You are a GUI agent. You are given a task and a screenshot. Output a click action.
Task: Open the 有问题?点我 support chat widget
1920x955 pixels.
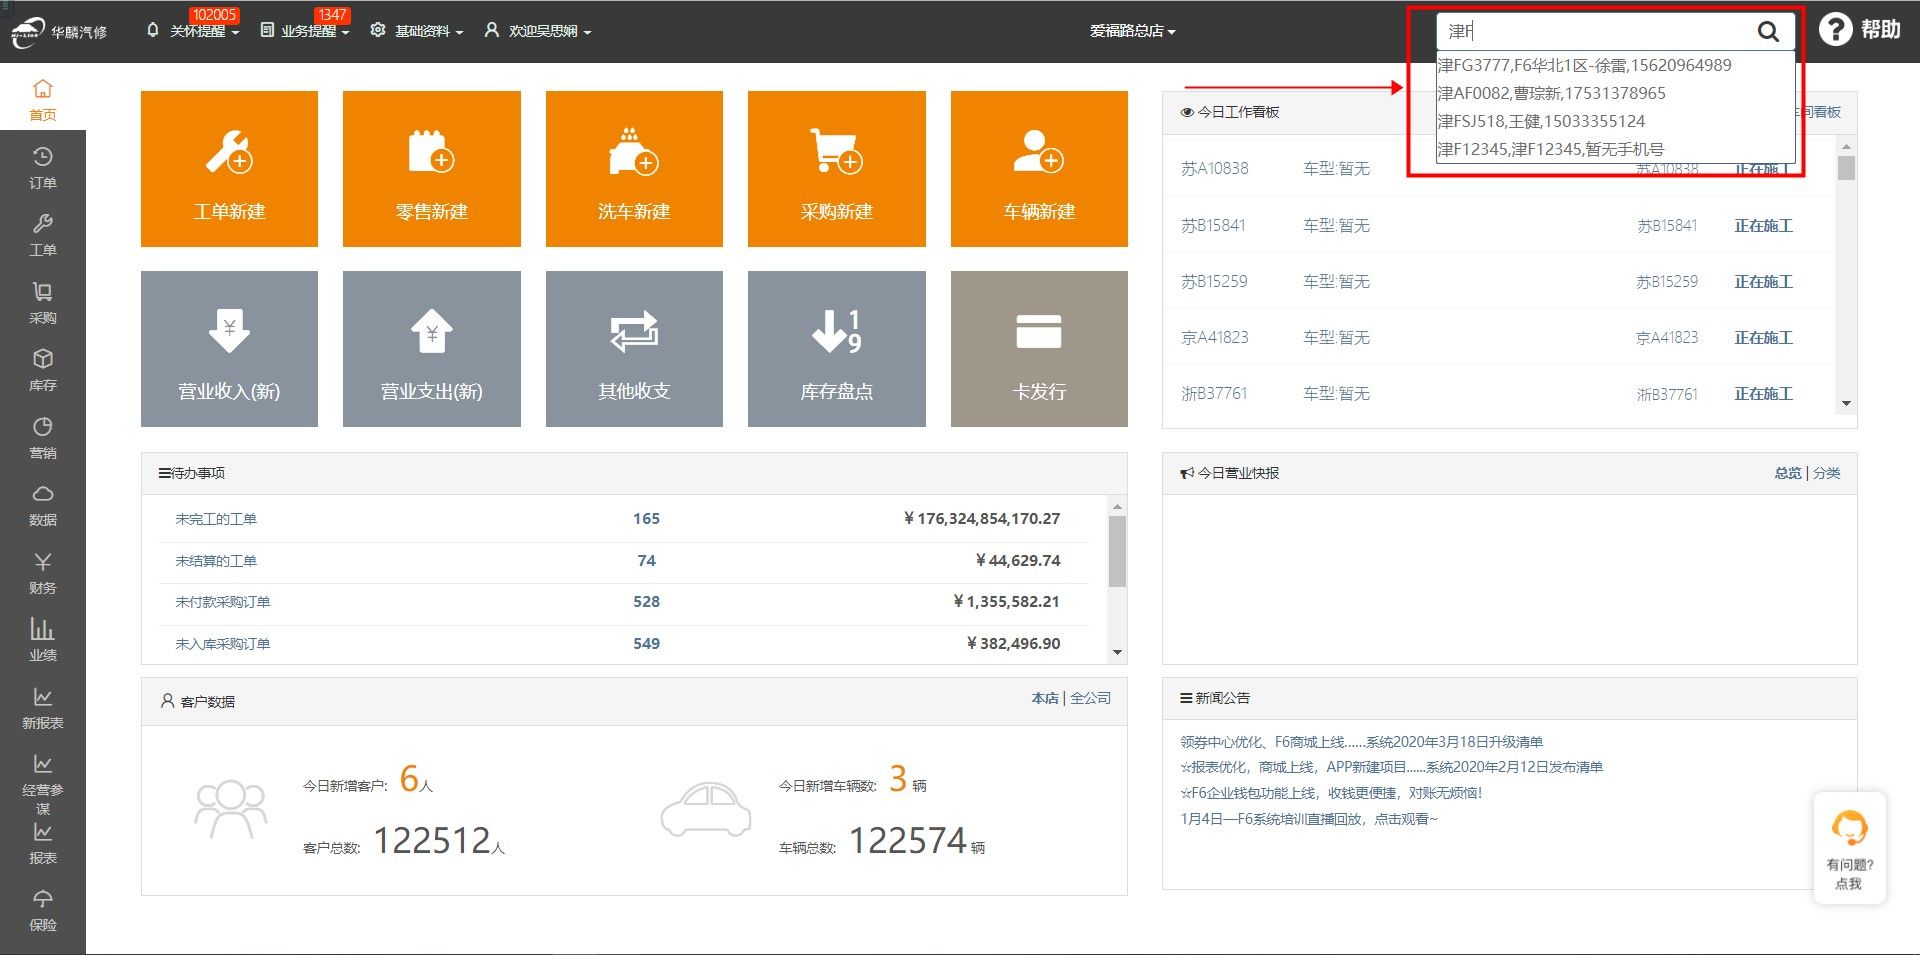tap(1849, 848)
